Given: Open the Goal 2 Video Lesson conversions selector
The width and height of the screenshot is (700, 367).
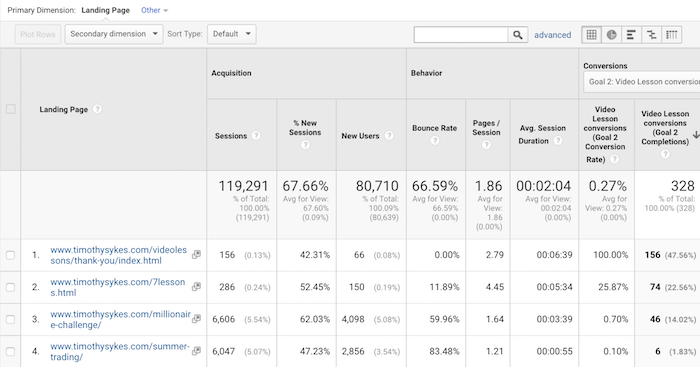Looking at the screenshot, I should pyautogui.click(x=642, y=82).
